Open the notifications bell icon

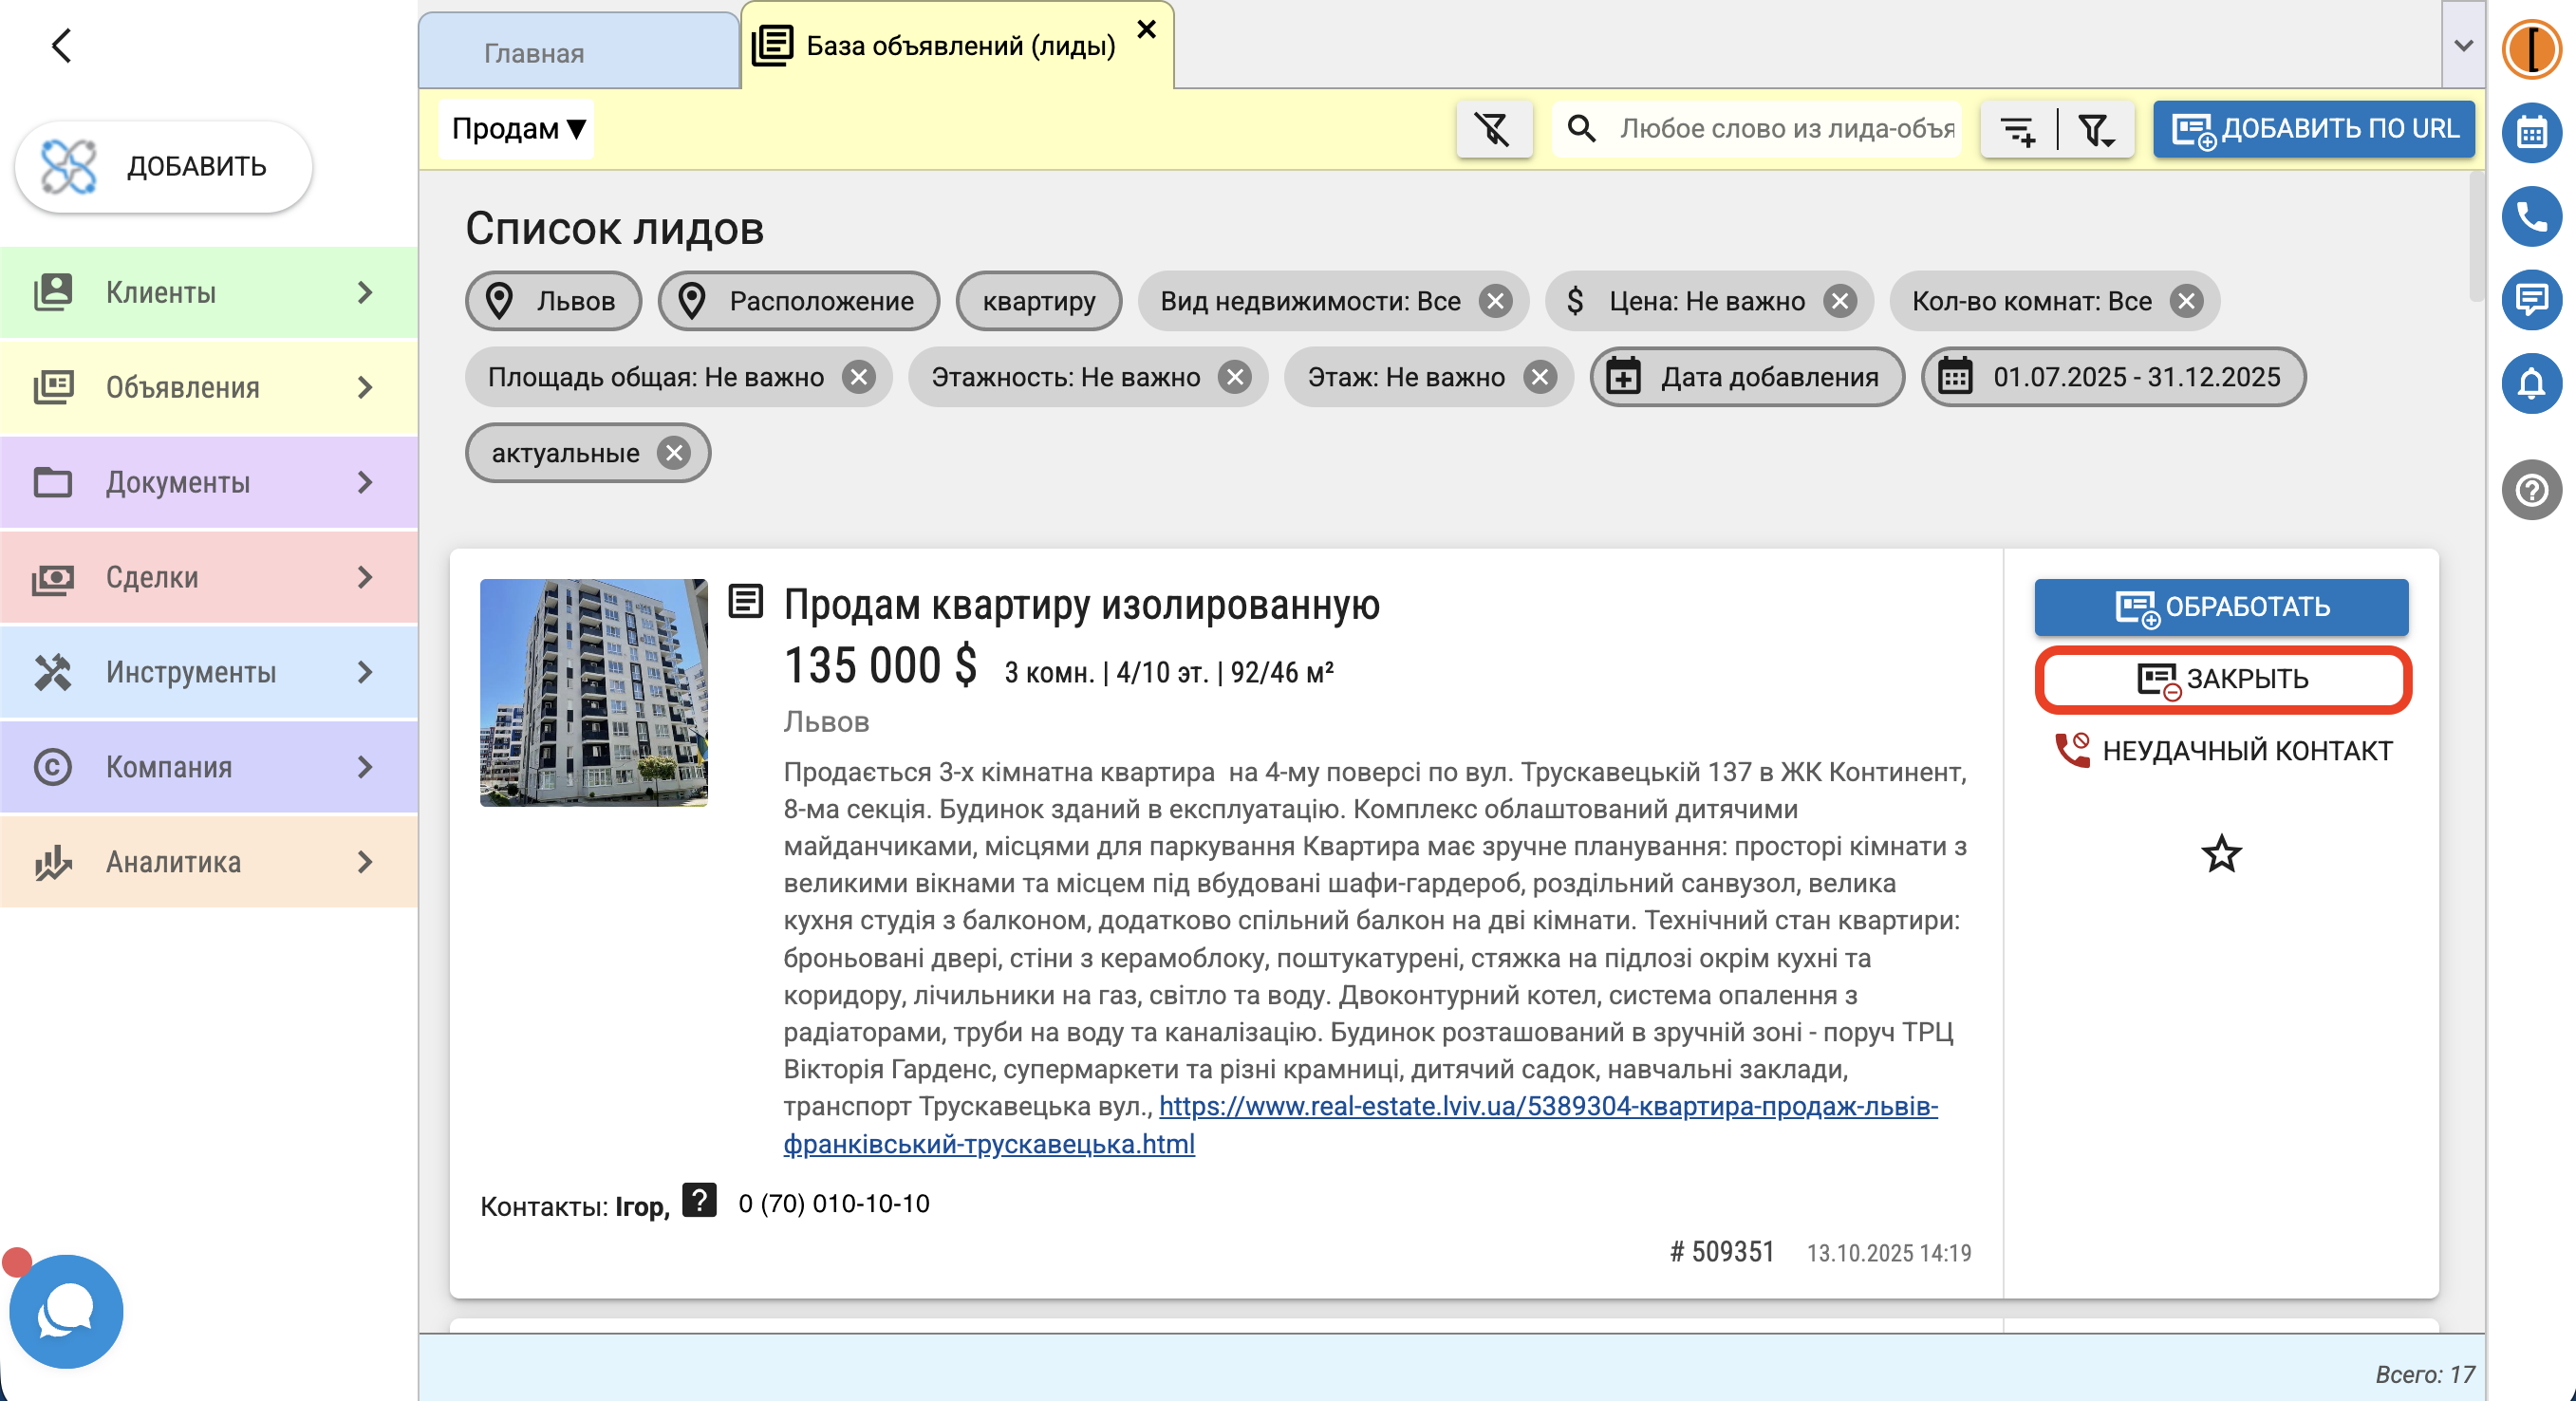[x=2530, y=383]
